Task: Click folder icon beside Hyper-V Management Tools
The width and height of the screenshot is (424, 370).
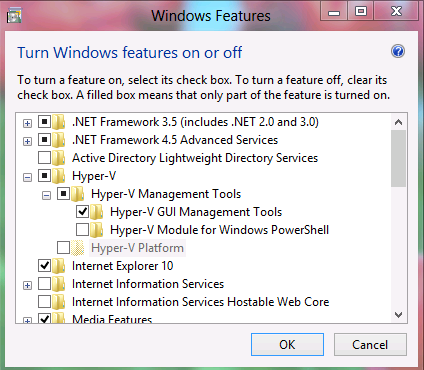Action: (x=78, y=194)
